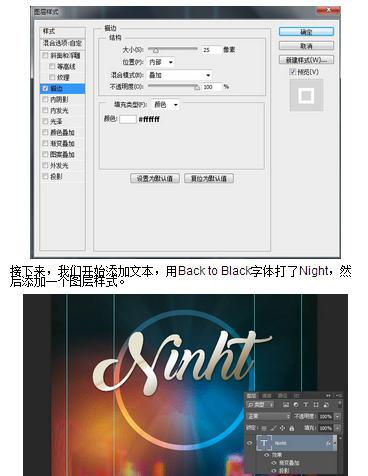Enable the 等高线 checkbox
Image resolution: width=368 pixels, height=476 pixels.
pos(52,66)
